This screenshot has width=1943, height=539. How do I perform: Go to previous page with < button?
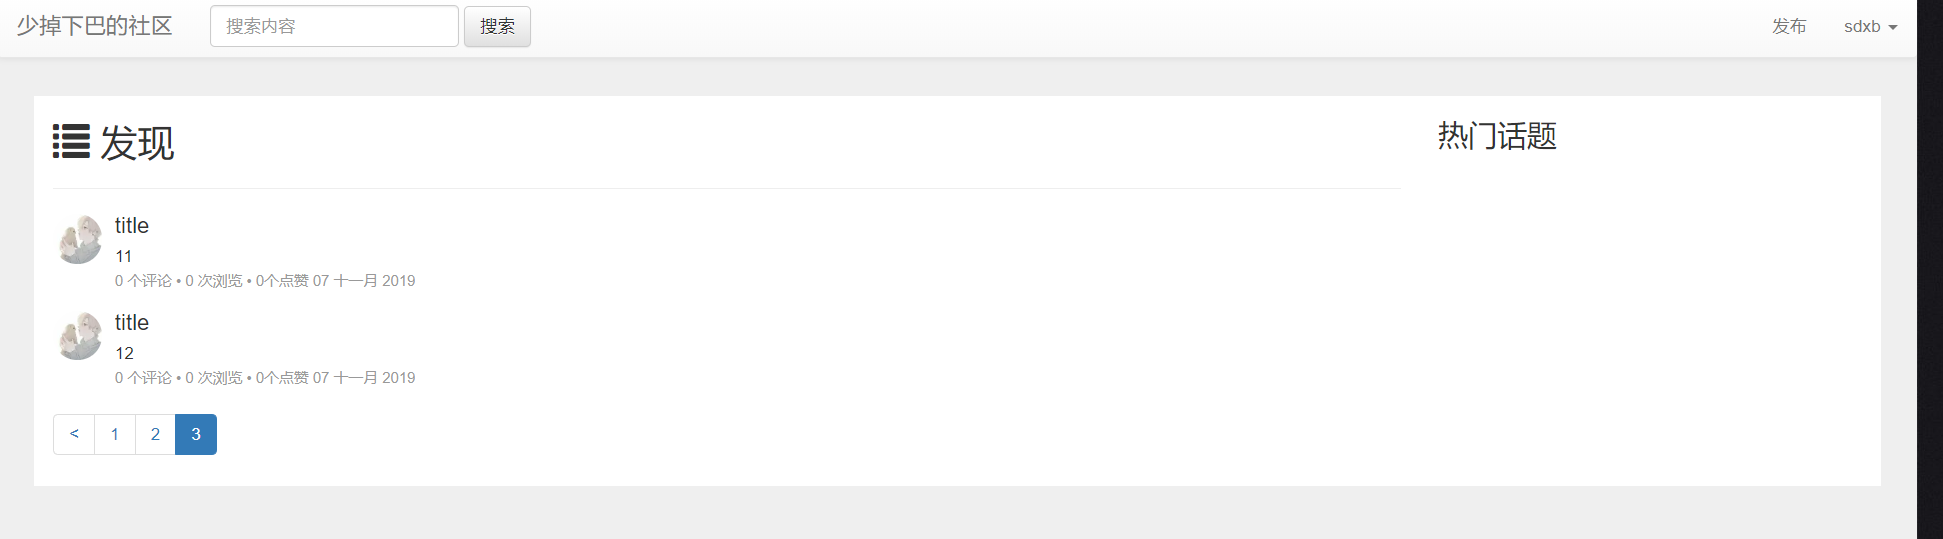74,434
